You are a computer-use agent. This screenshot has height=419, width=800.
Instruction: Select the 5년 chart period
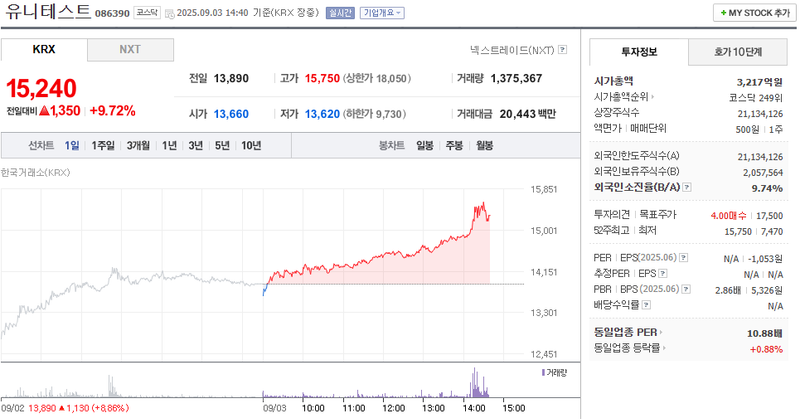(222, 145)
